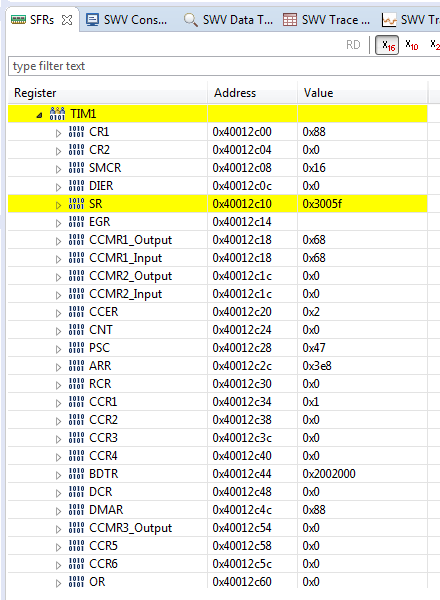Click the TIM1 peripheral group icon
The width and height of the screenshot is (440, 600).
coord(57,114)
